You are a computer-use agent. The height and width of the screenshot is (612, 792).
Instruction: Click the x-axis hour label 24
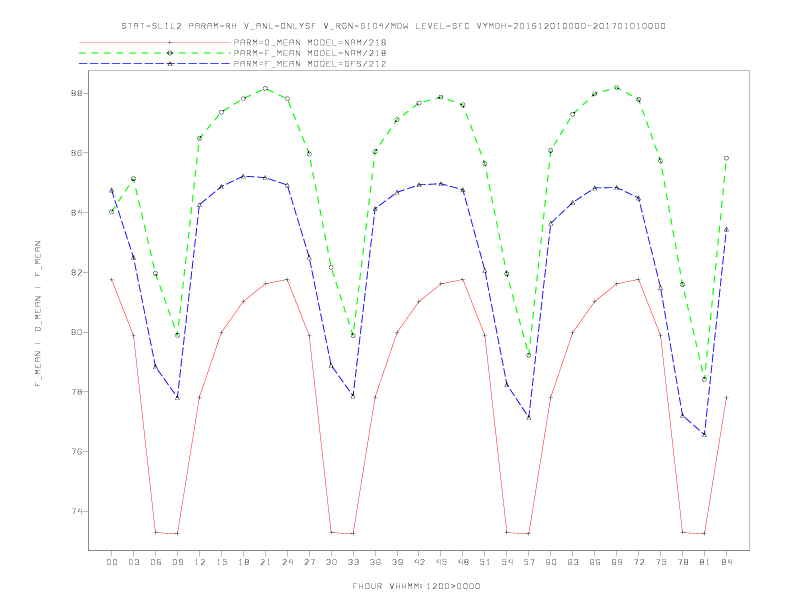[287, 562]
